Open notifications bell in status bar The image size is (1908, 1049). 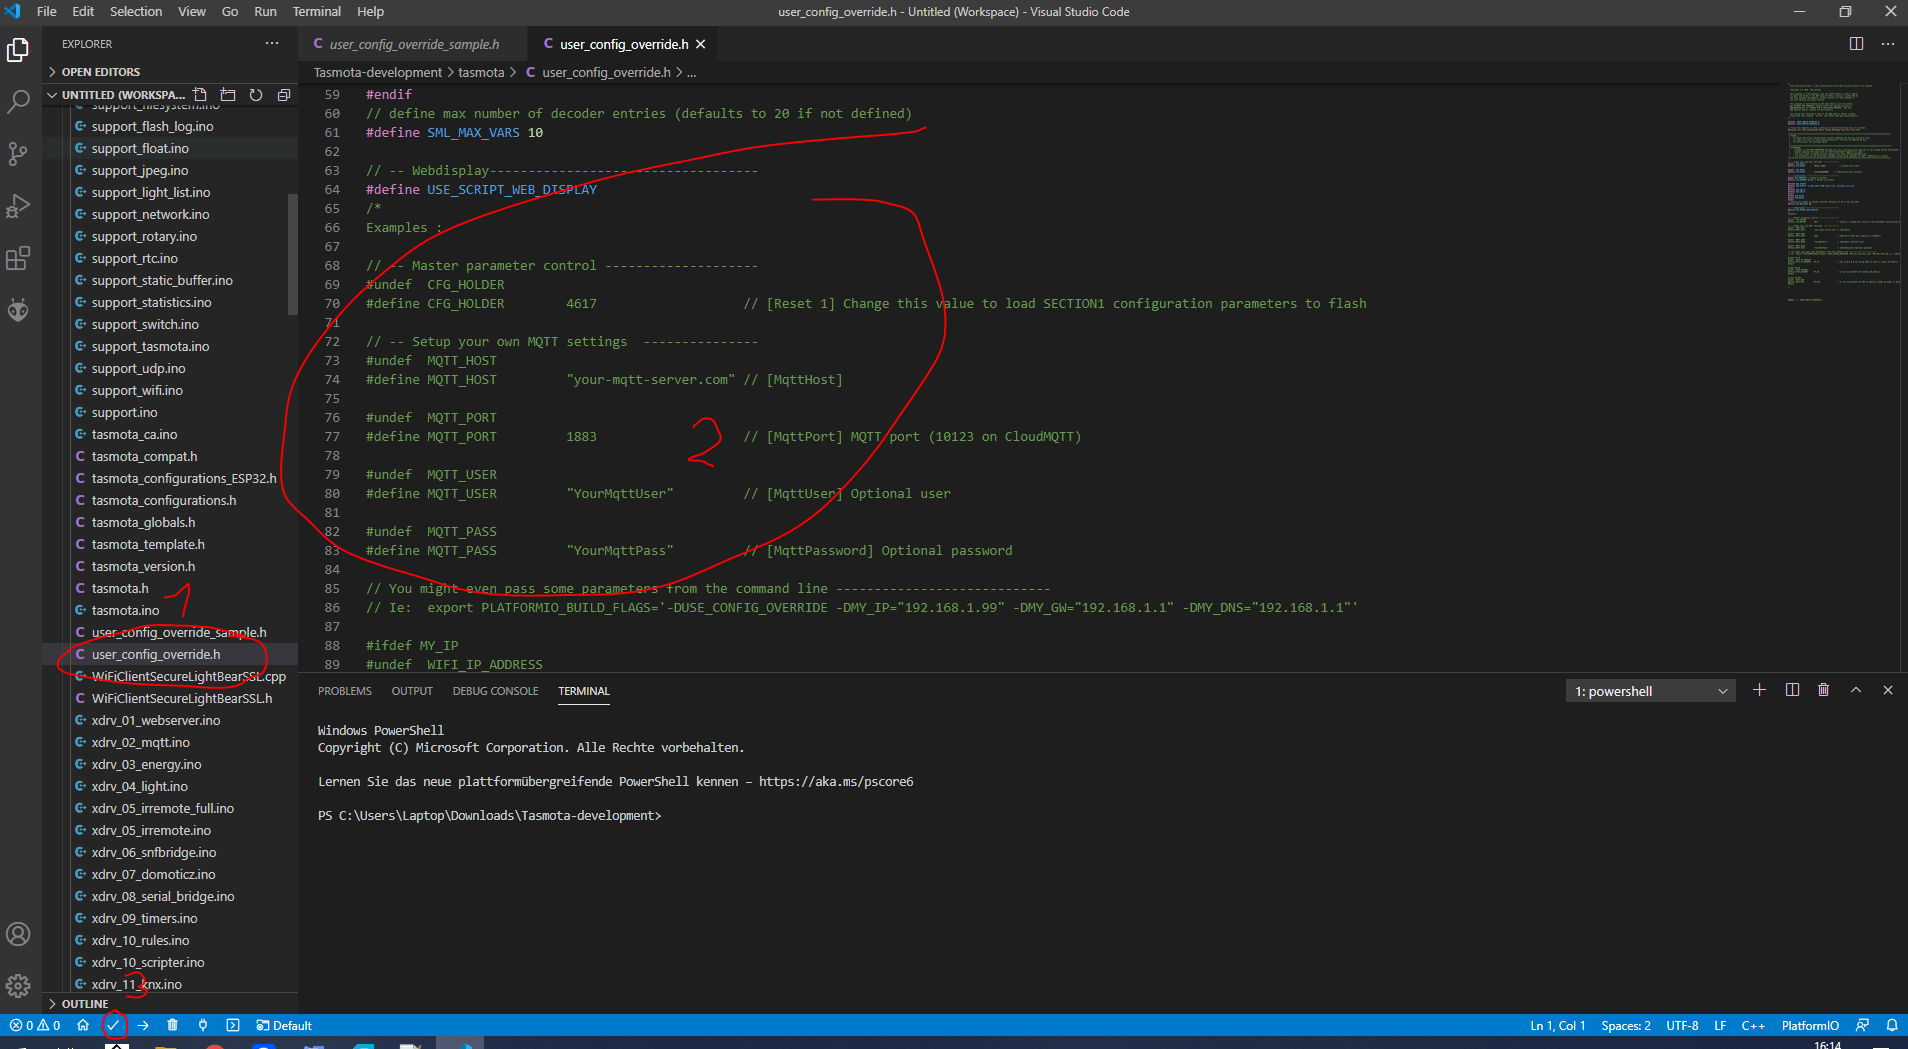tap(1892, 1025)
